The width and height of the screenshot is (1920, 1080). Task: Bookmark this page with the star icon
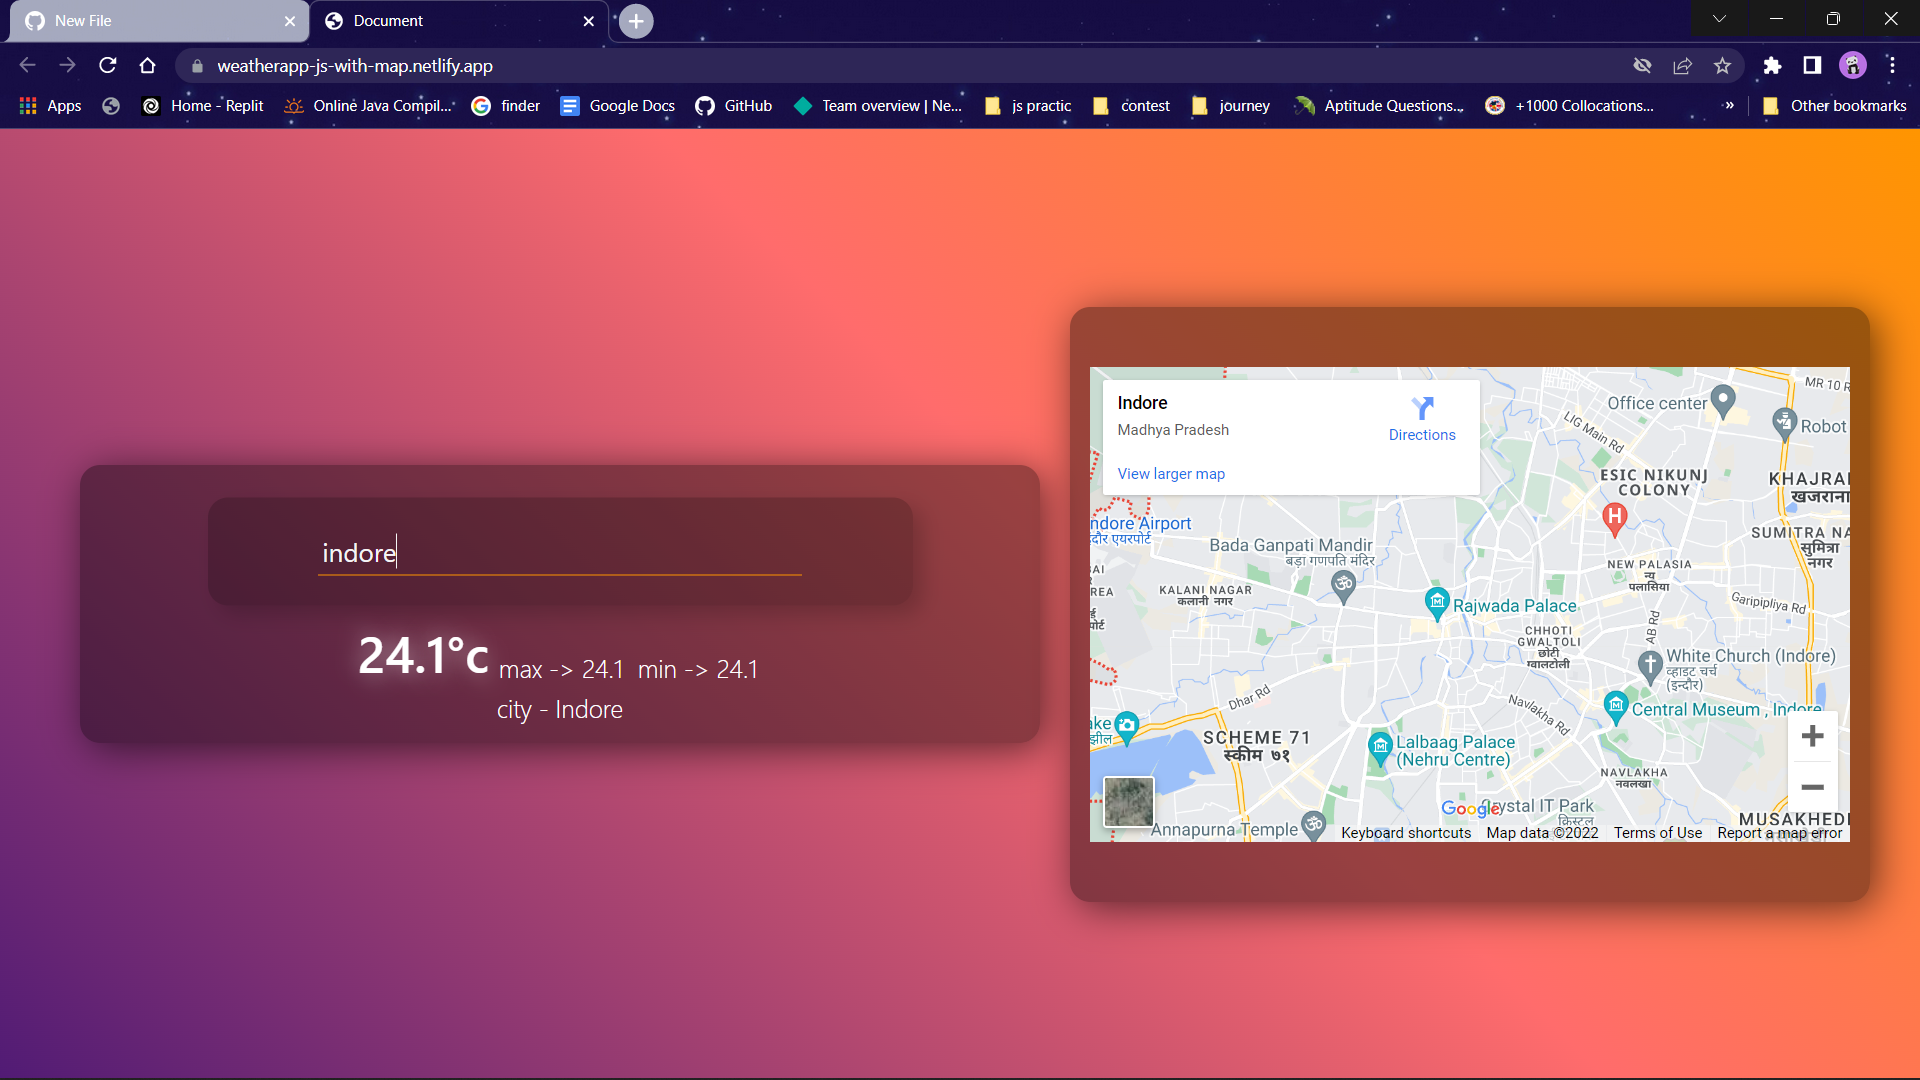[1722, 65]
